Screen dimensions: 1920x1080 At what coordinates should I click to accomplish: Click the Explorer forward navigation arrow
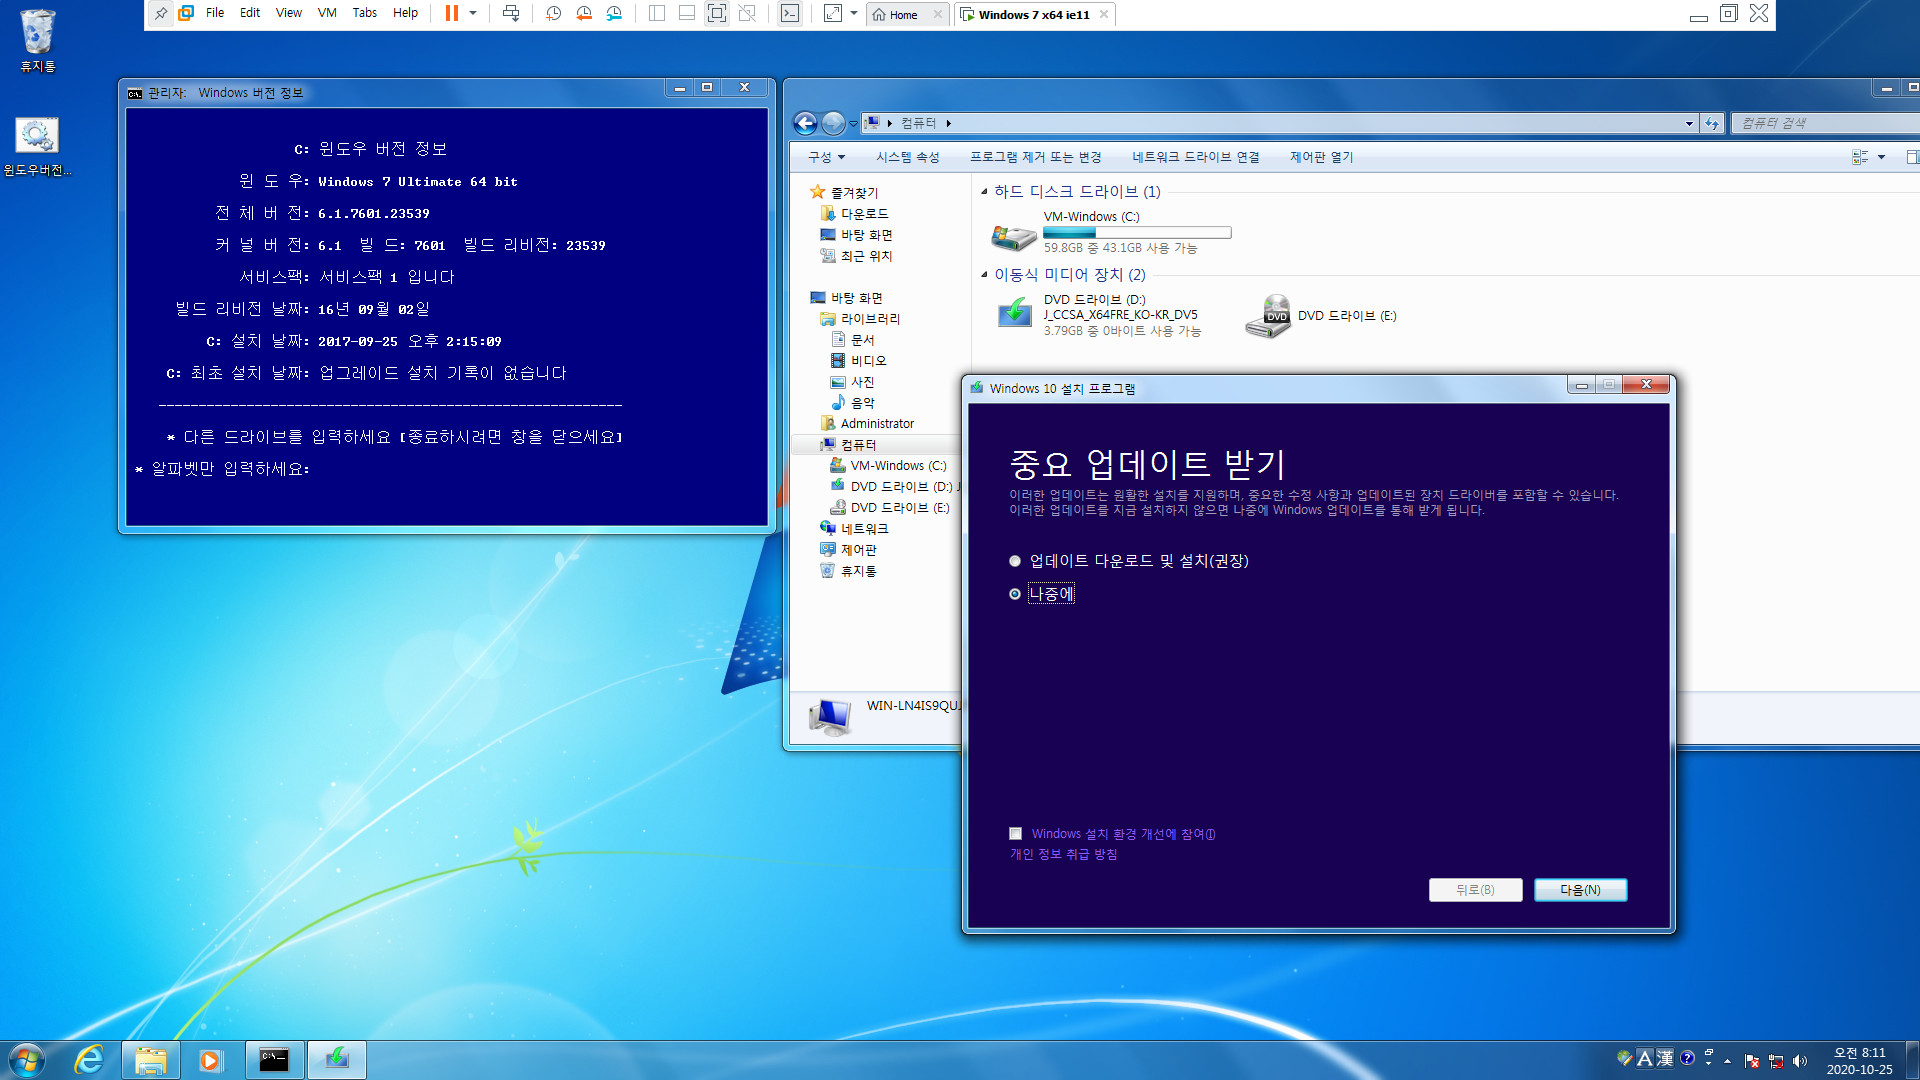833,123
